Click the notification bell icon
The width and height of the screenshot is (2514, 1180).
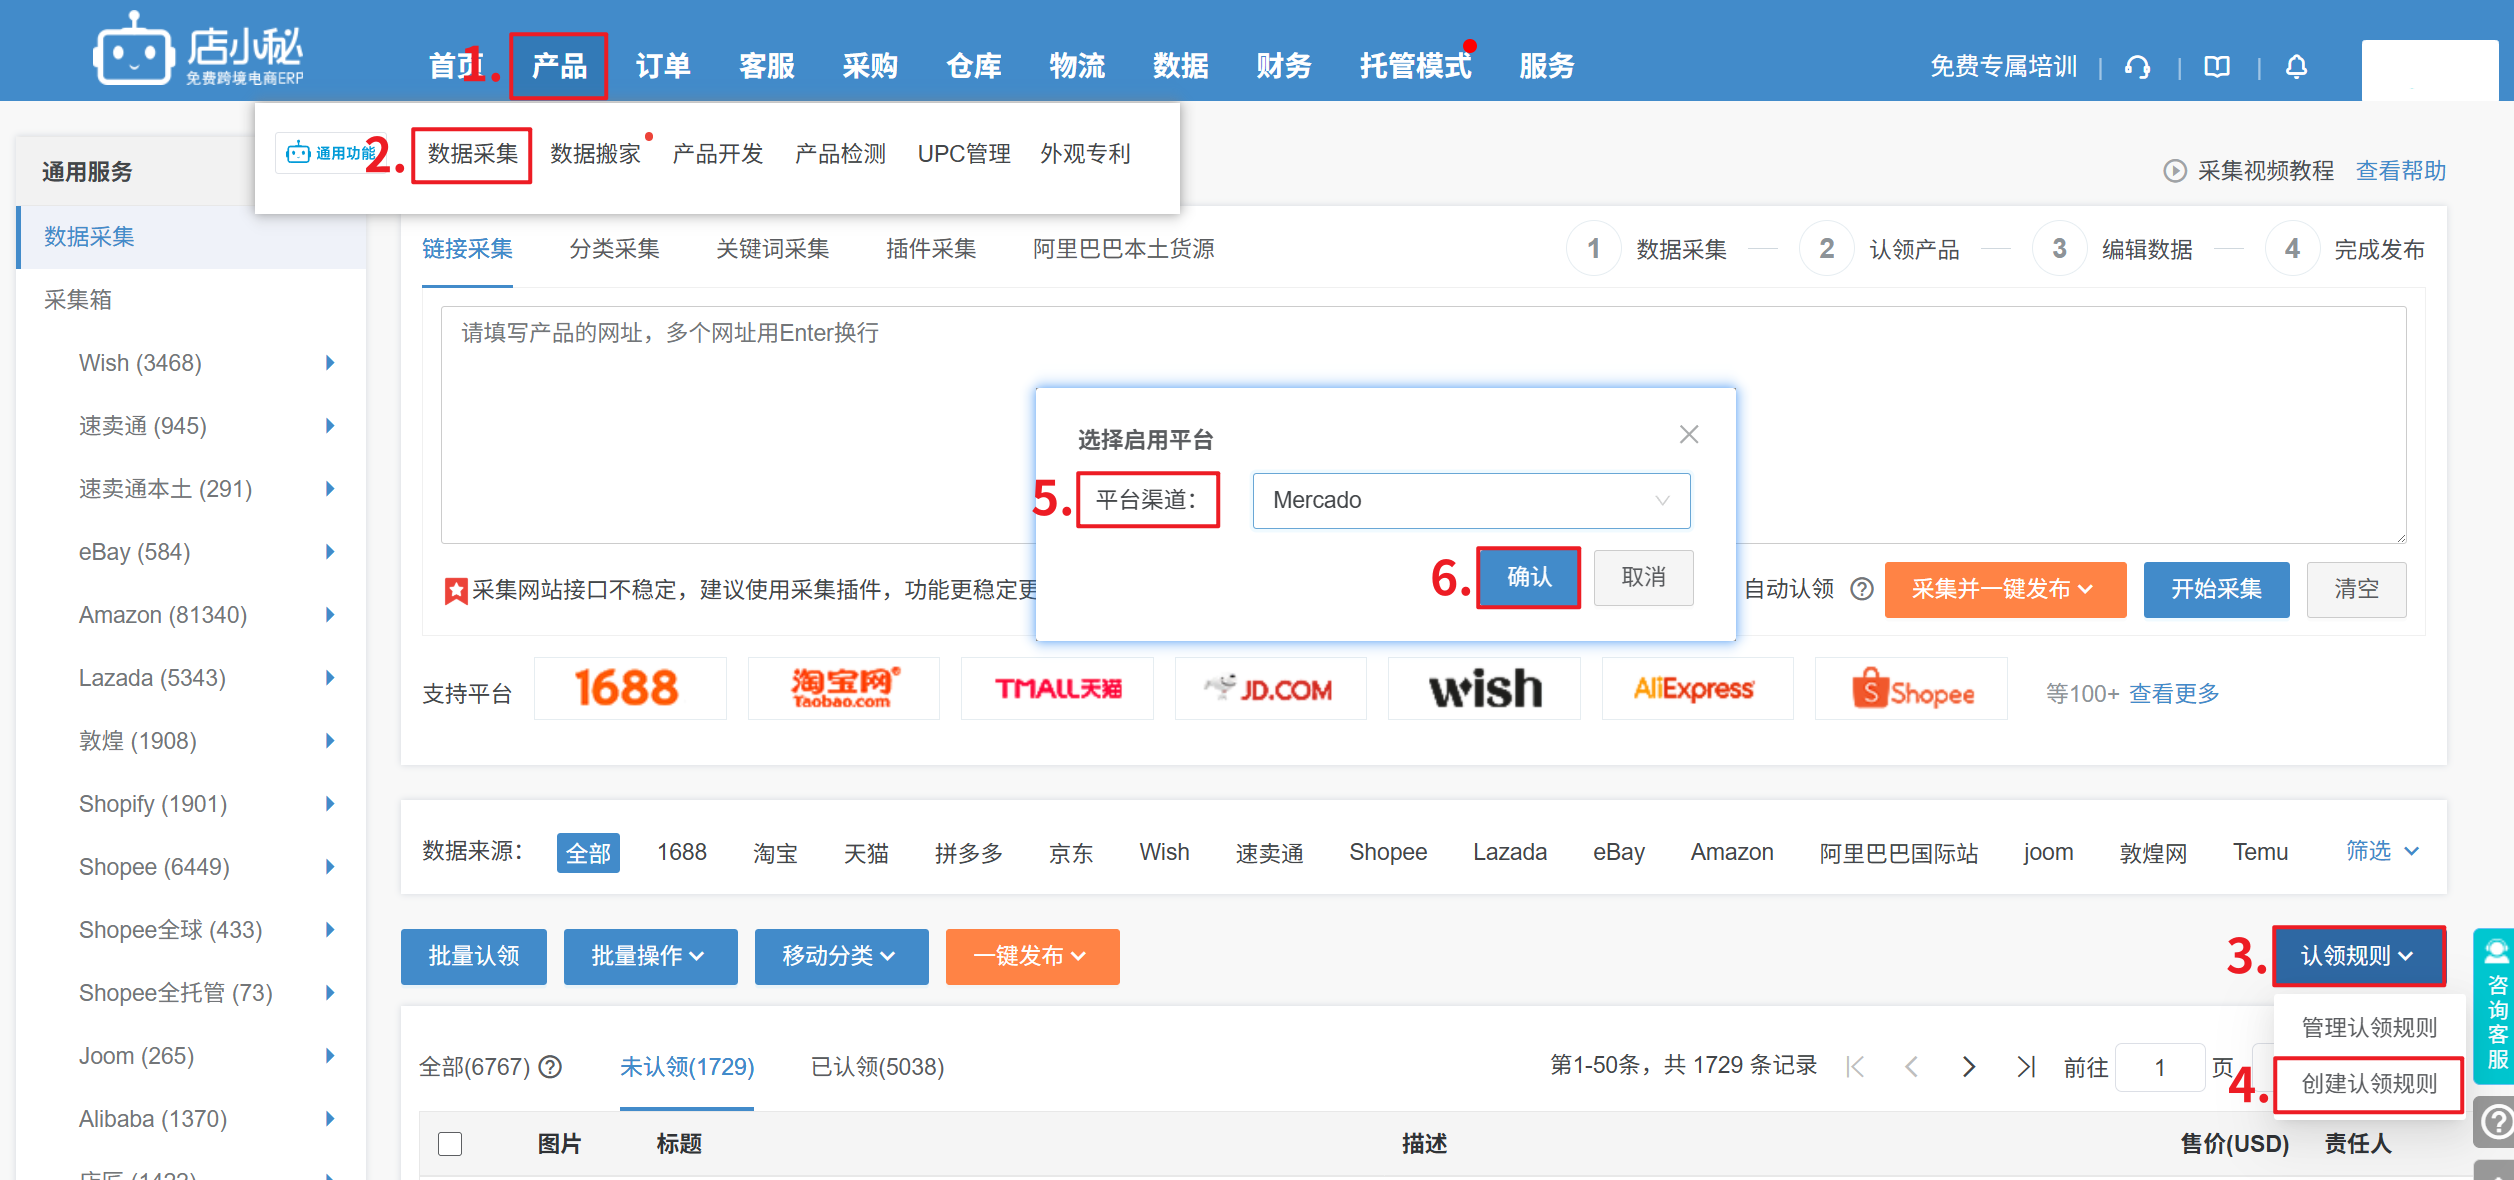tap(2296, 67)
